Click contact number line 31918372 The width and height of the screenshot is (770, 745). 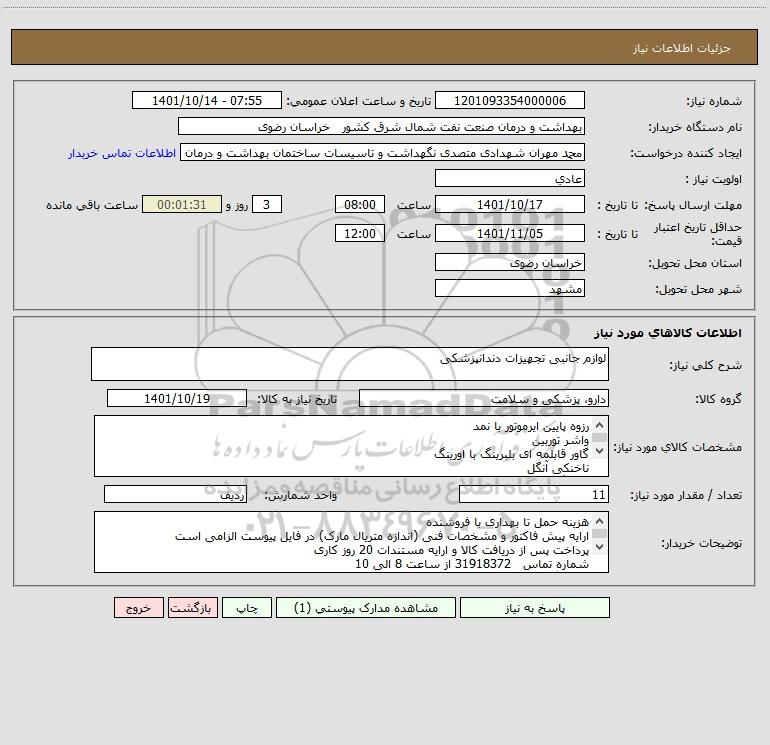472,564
